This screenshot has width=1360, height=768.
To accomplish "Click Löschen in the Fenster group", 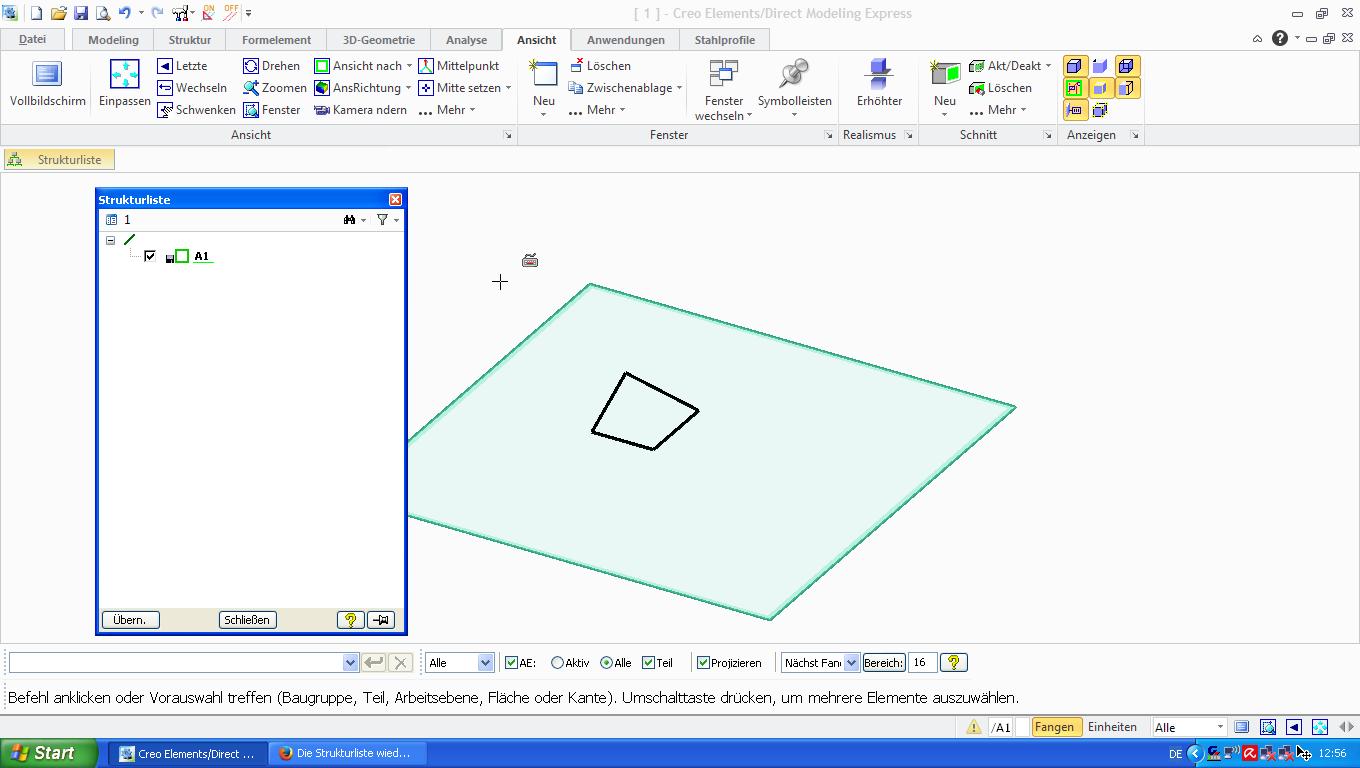I will click(599, 66).
